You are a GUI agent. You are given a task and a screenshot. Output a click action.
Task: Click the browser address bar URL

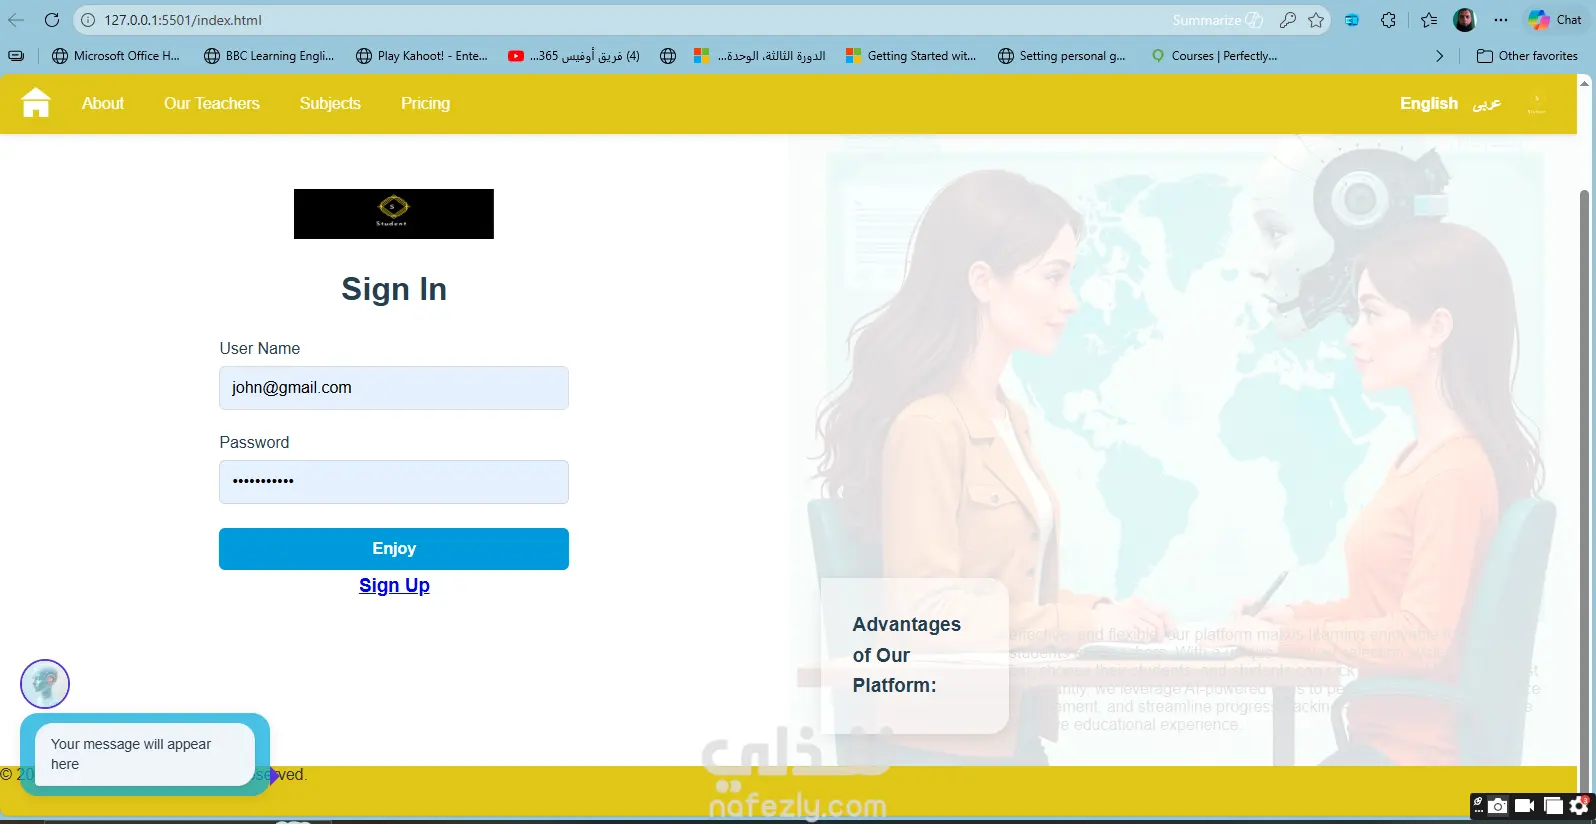click(183, 20)
